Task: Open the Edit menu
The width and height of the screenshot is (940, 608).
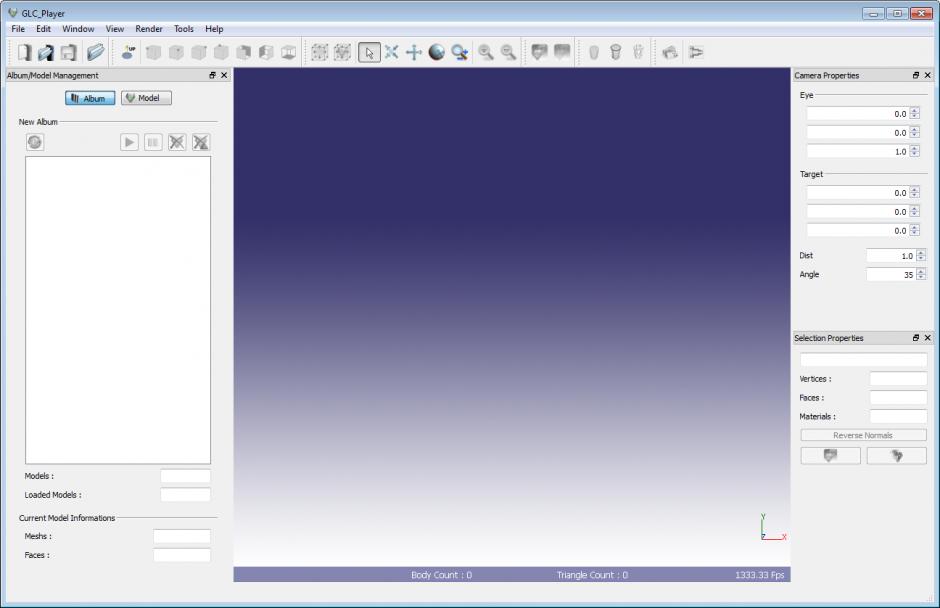Action: [x=43, y=29]
